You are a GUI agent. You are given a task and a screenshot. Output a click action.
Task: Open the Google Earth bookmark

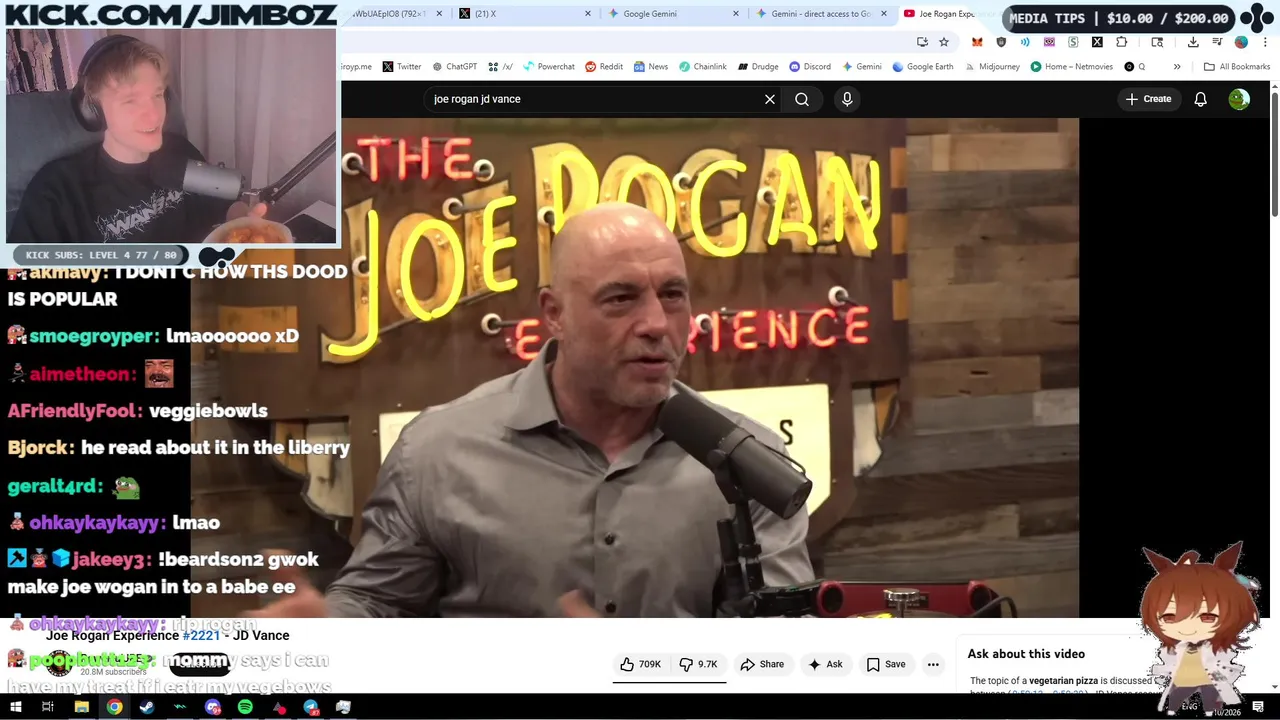pyautogui.click(x=922, y=67)
